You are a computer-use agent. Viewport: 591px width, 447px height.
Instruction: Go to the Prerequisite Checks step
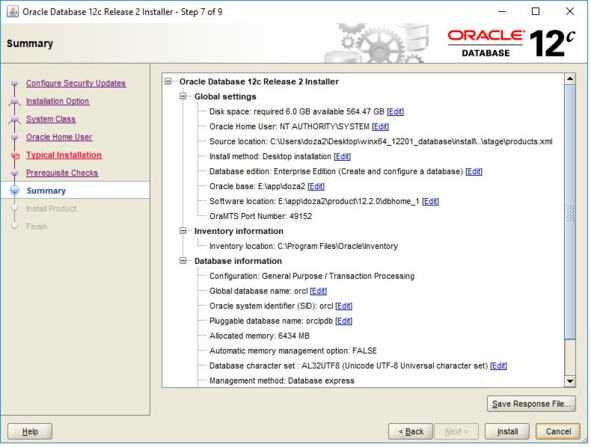(x=62, y=173)
